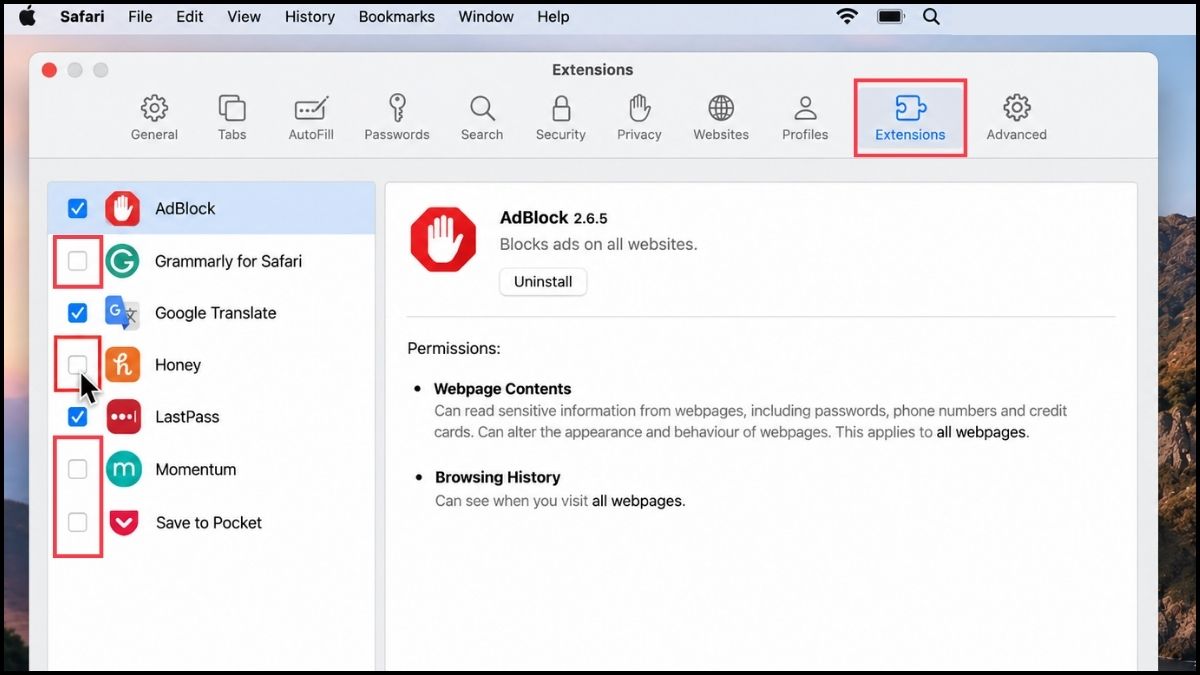Open the Privacy hand icon

tap(639, 108)
